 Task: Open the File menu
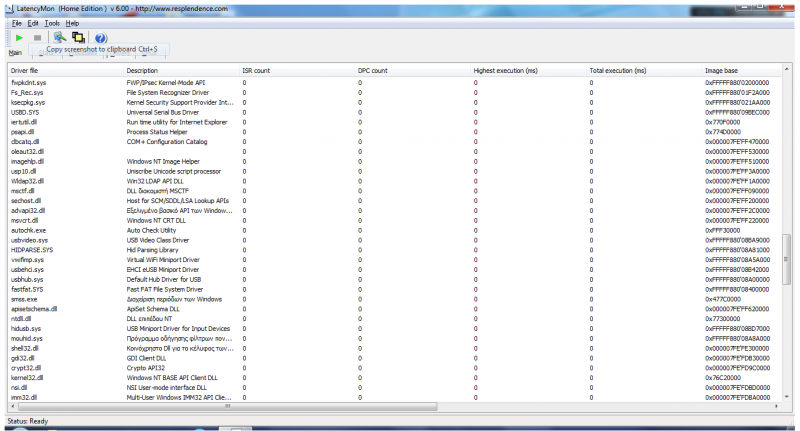(16, 22)
